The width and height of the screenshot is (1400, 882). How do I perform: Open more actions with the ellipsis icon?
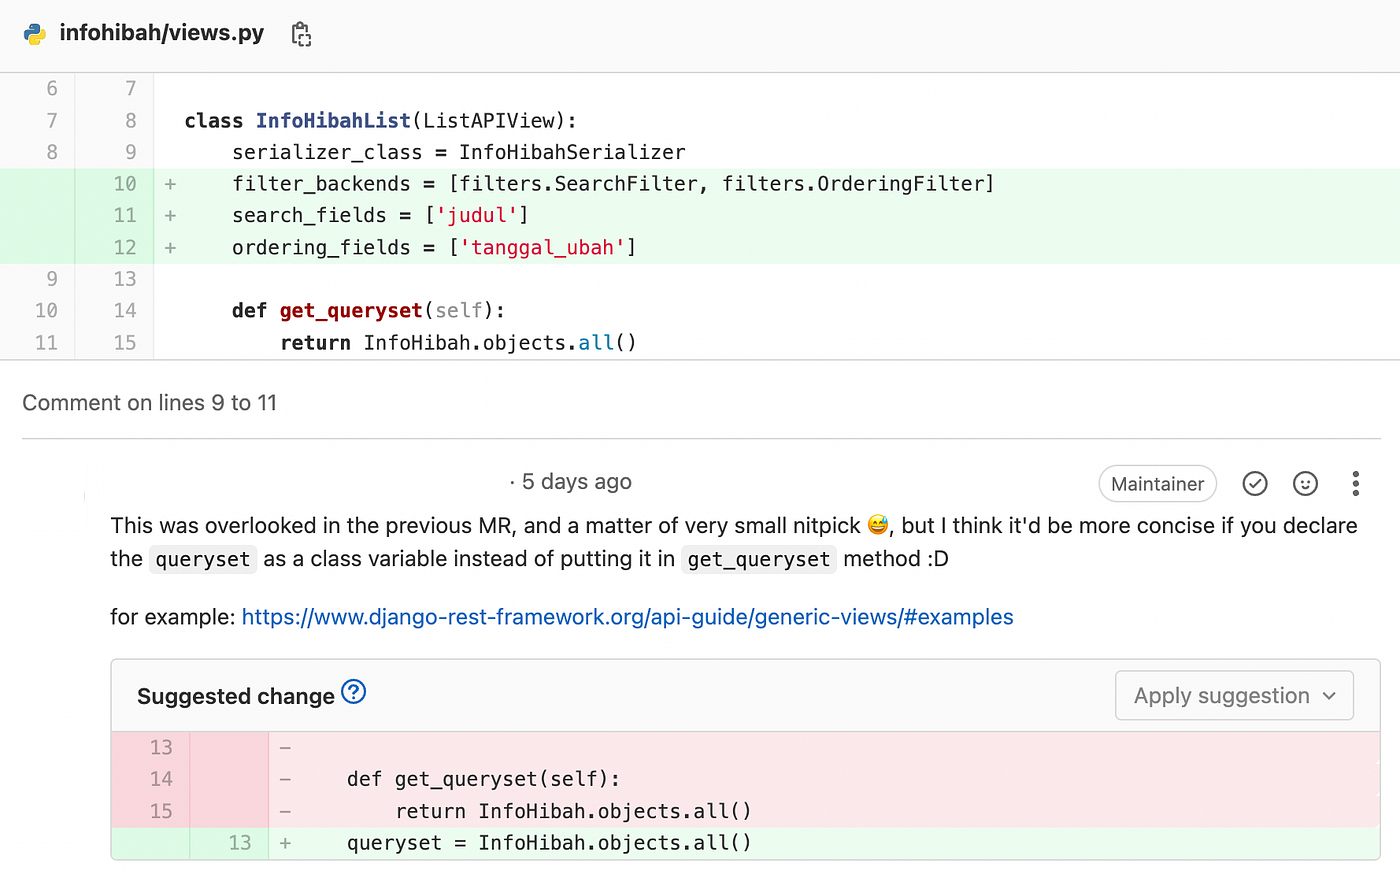click(x=1356, y=483)
